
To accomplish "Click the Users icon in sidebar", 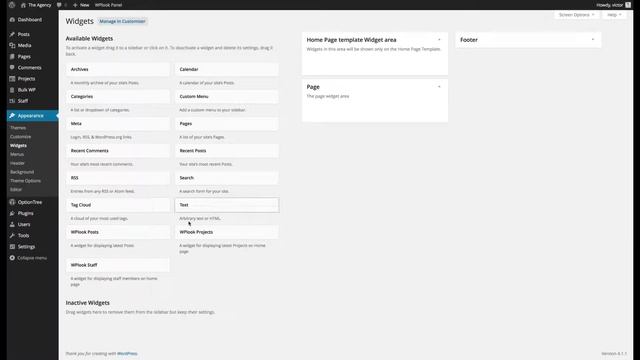I will point(12,224).
